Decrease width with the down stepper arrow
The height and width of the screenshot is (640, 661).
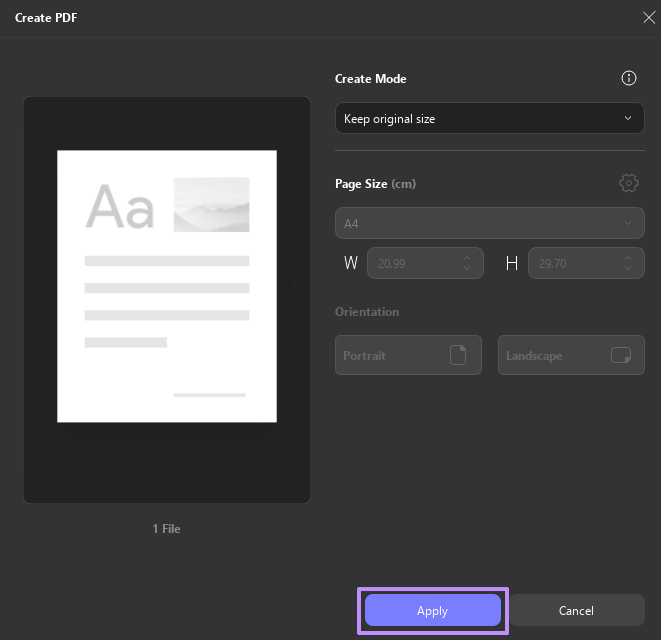[467, 268]
